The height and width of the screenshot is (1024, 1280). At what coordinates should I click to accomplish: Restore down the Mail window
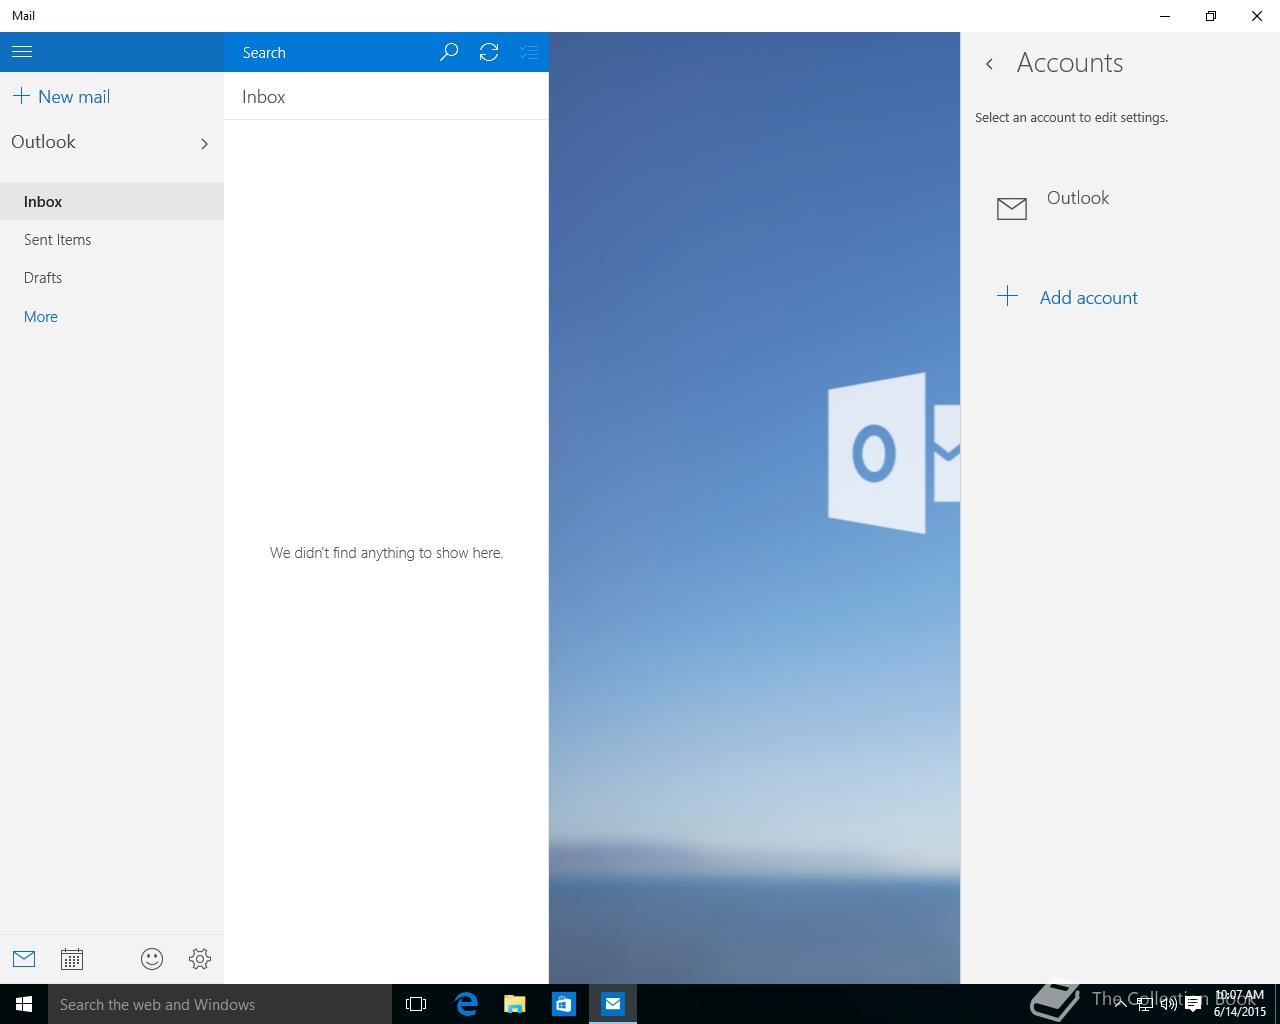(1211, 16)
